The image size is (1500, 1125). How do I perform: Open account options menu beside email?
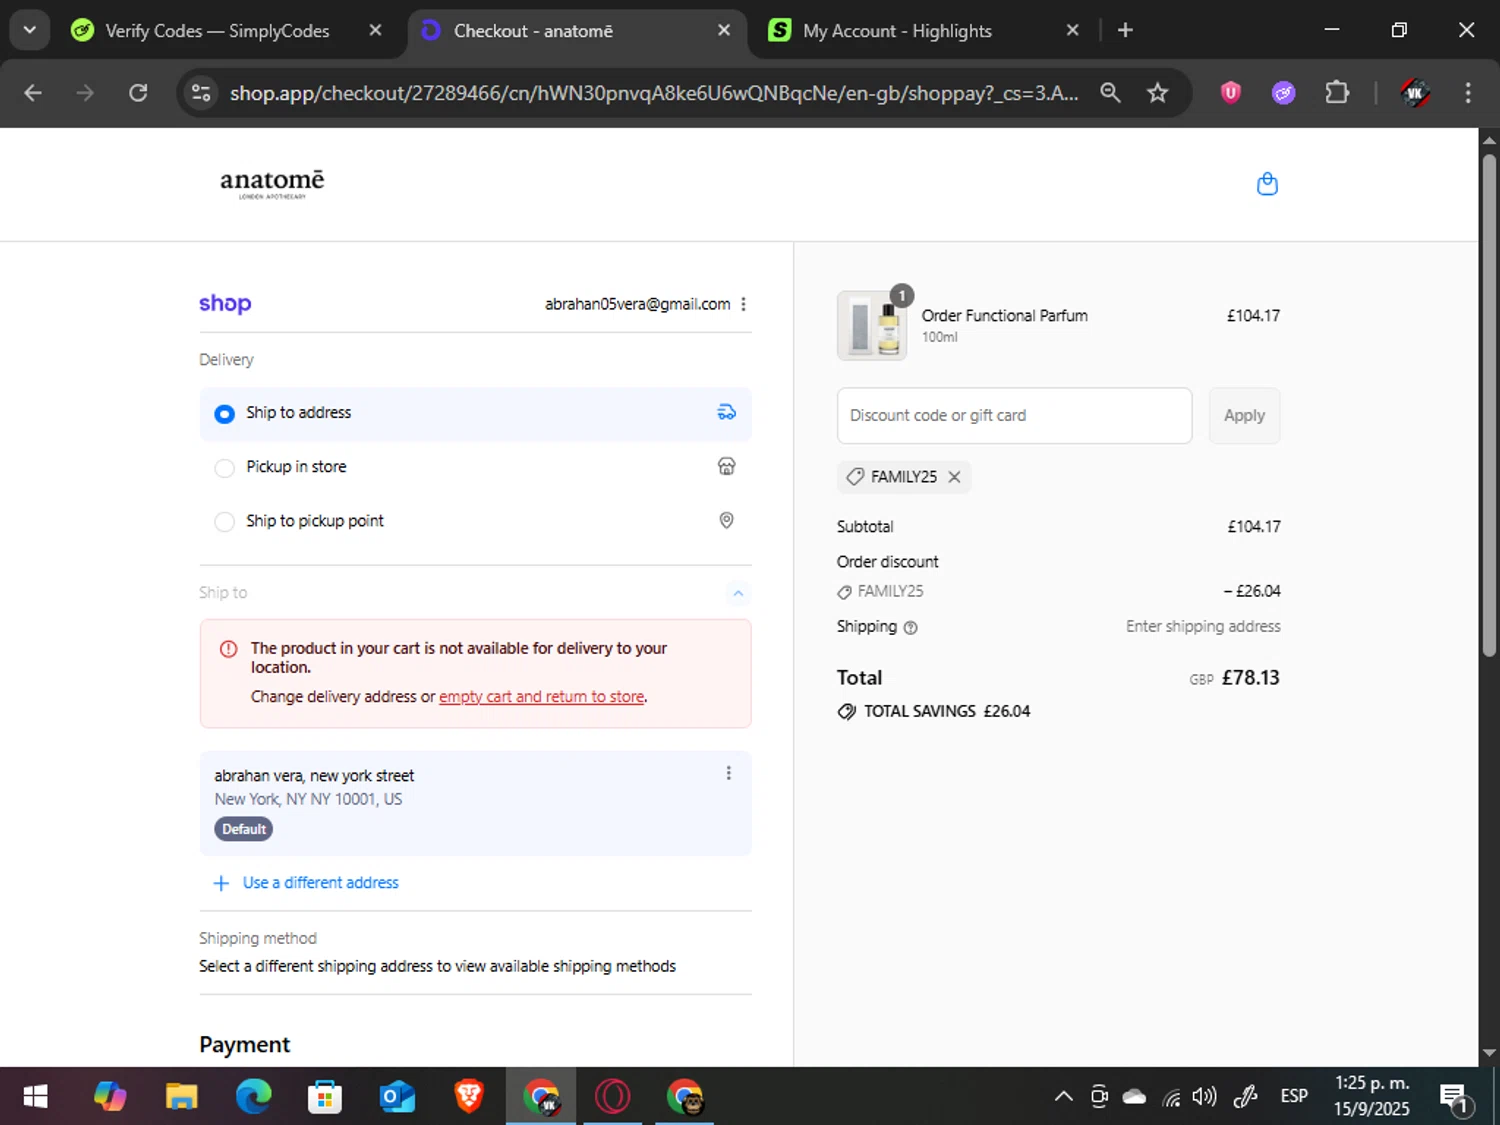743,304
